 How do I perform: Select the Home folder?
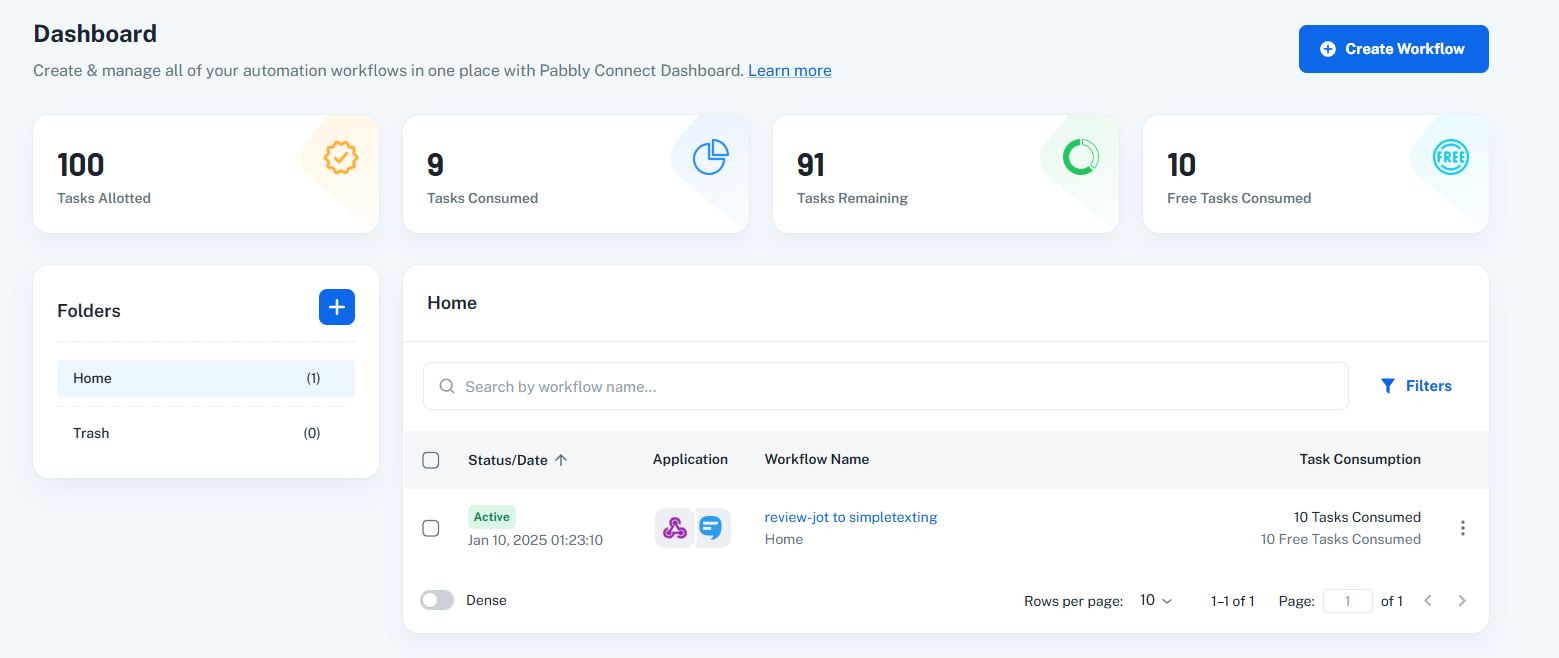point(205,378)
